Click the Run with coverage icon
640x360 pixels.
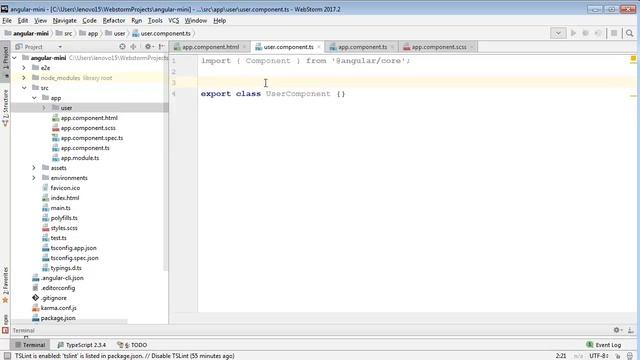point(598,33)
